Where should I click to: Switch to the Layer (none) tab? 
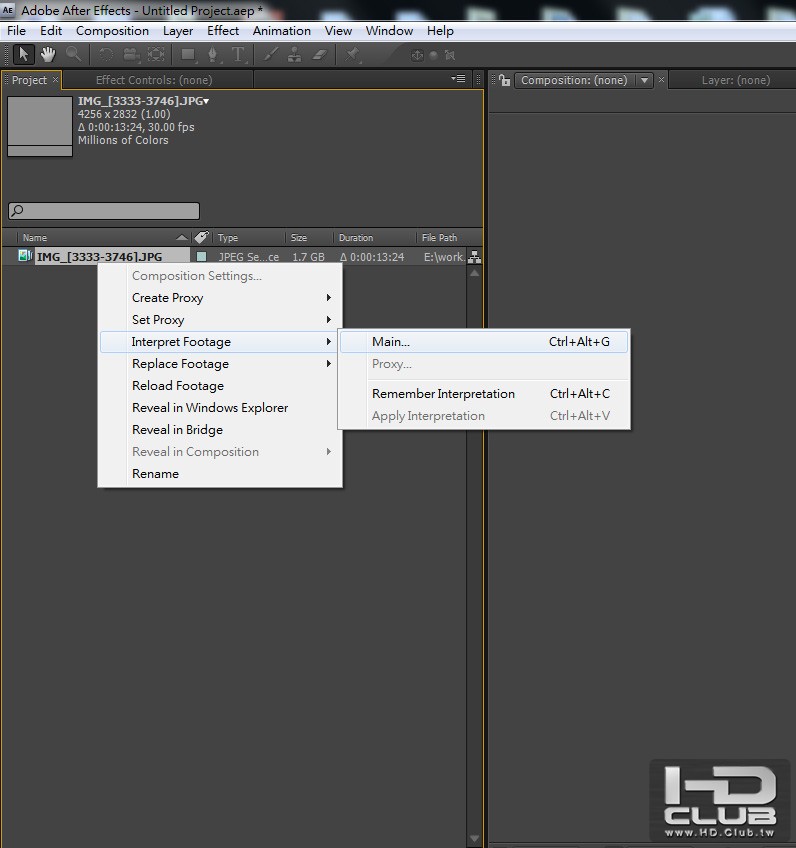coord(735,80)
